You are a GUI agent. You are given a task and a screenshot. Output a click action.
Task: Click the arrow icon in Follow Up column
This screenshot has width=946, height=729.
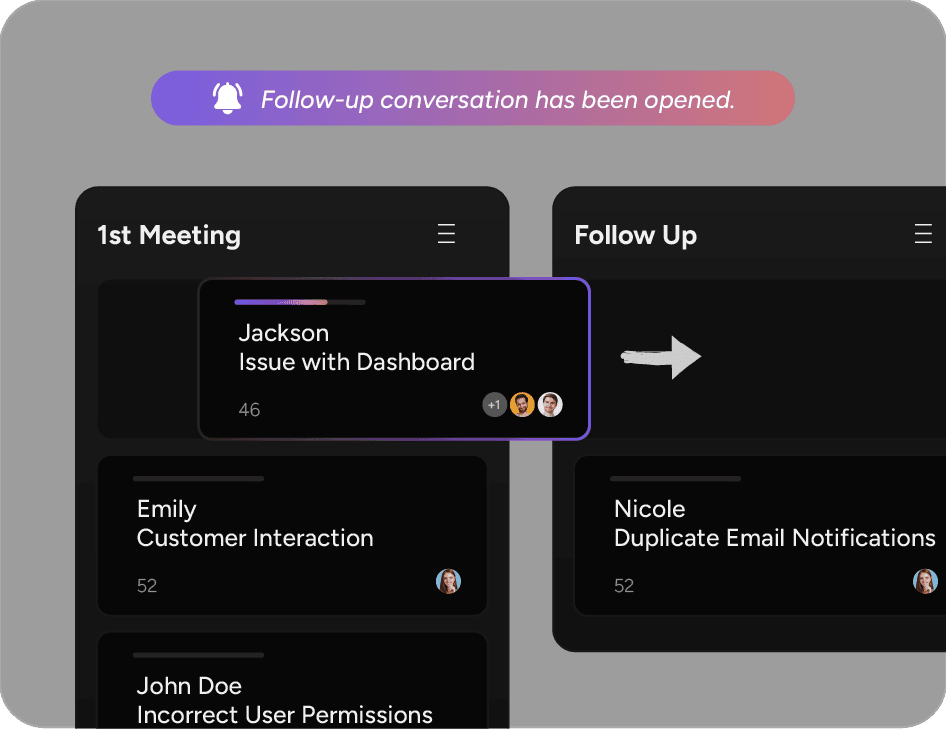662,357
